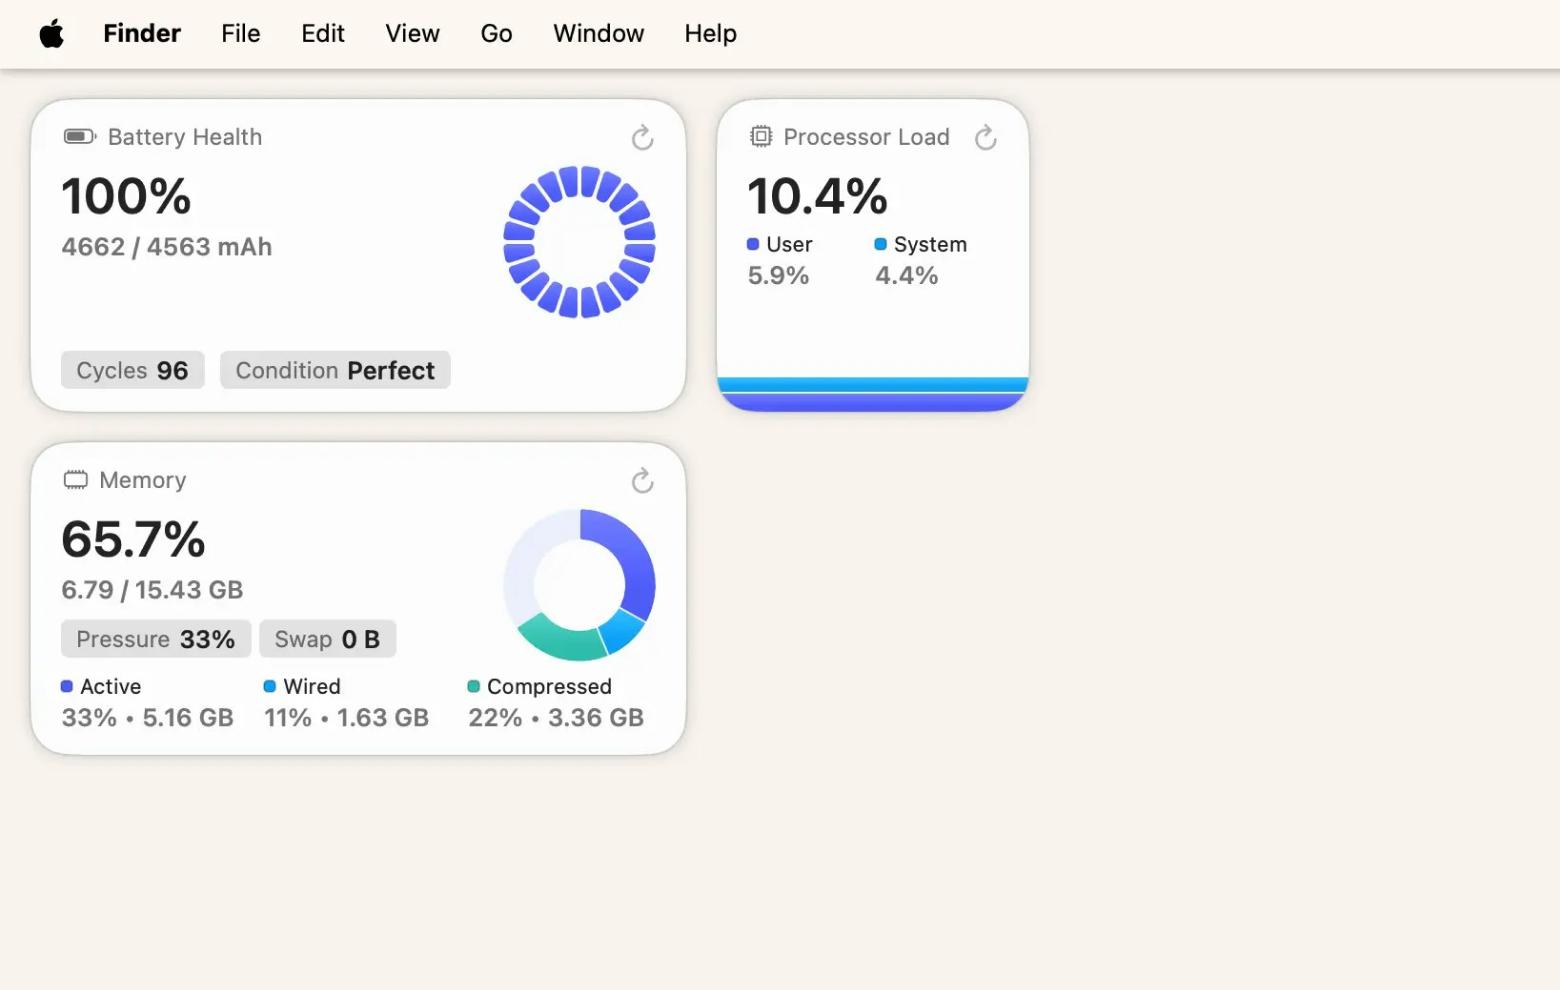Viewport: 1560px width, 990px height.
Task: Click the System label in Processor Load
Action: click(930, 244)
